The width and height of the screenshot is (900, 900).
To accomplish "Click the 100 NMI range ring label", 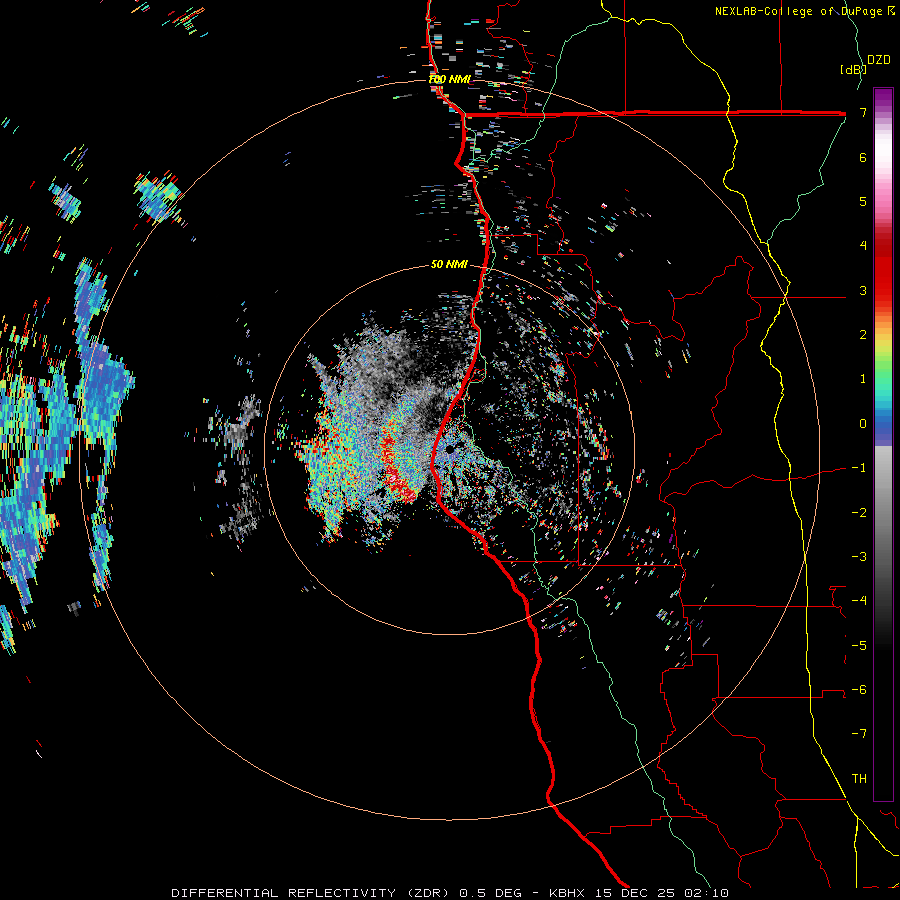I will pos(449,79).
